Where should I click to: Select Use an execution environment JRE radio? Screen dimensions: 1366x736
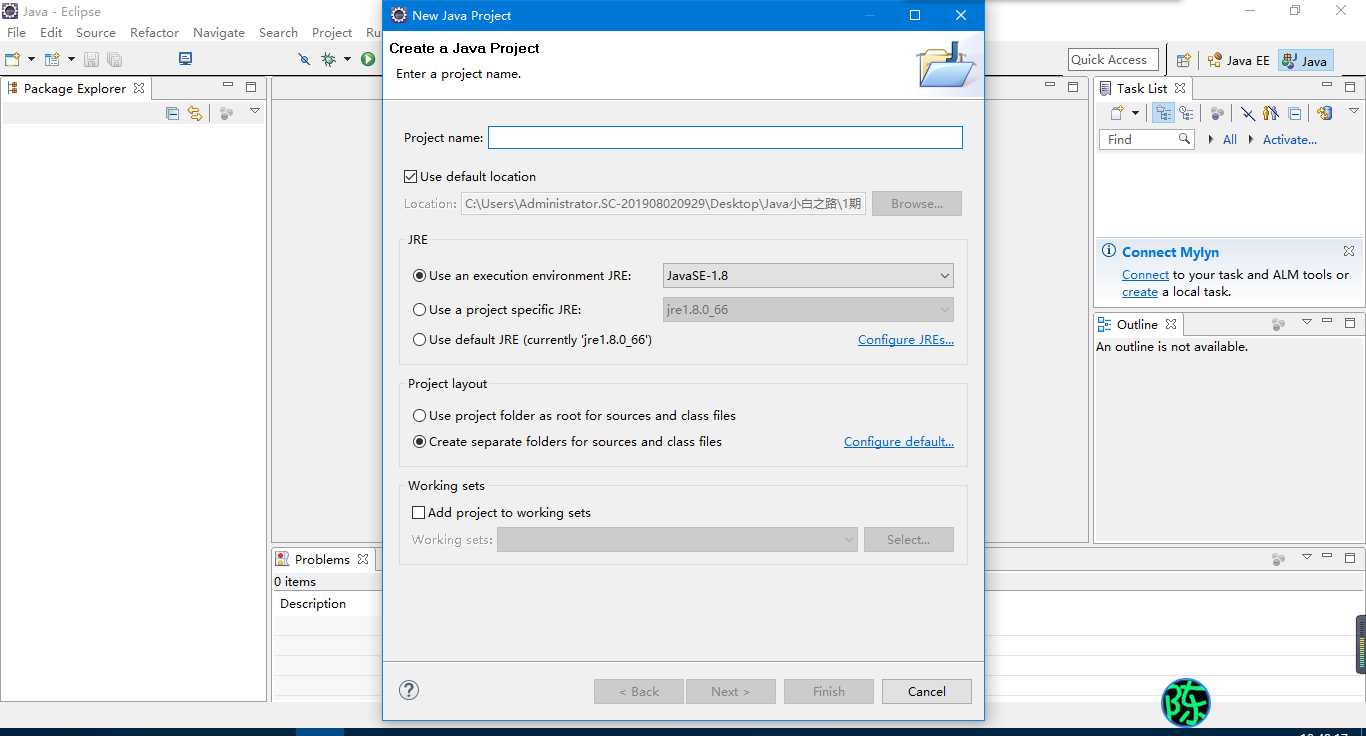coord(420,275)
